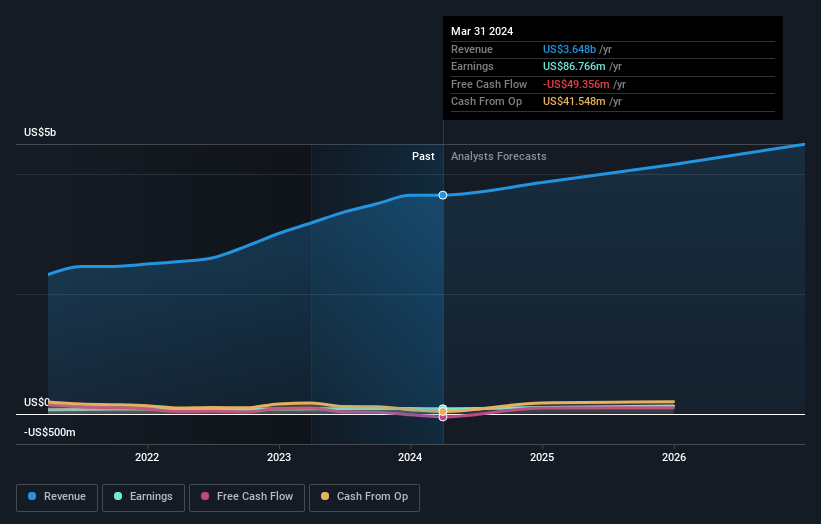Click the US$0 y-axis label
The height and width of the screenshot is (524, 821).
click(37, 402)
